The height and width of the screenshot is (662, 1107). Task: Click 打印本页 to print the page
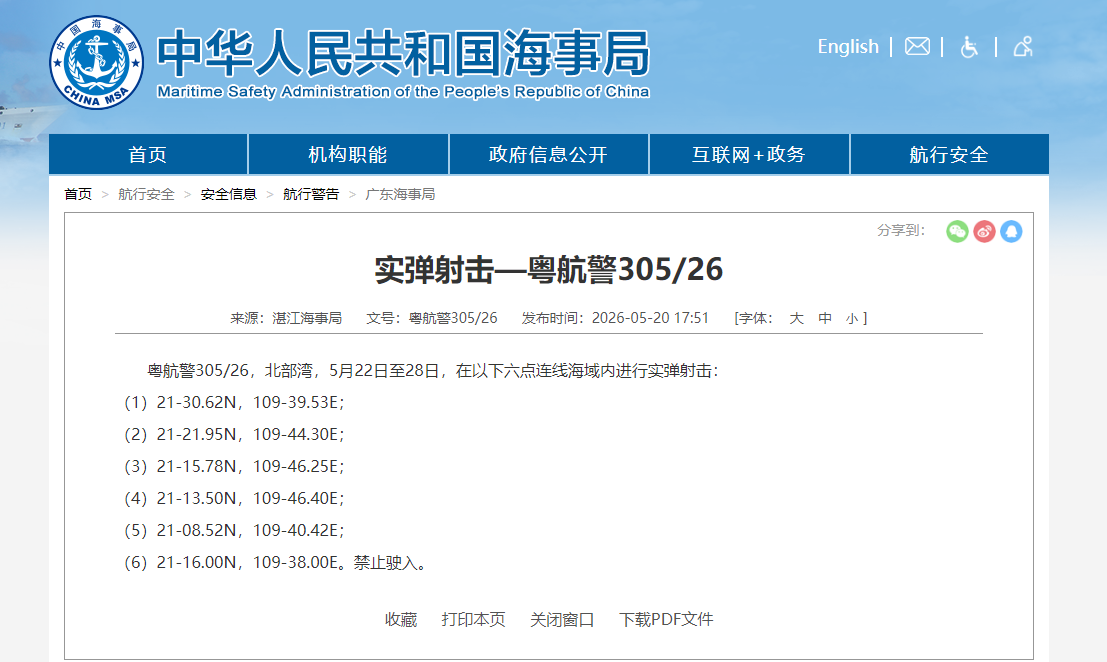point(473,620)
